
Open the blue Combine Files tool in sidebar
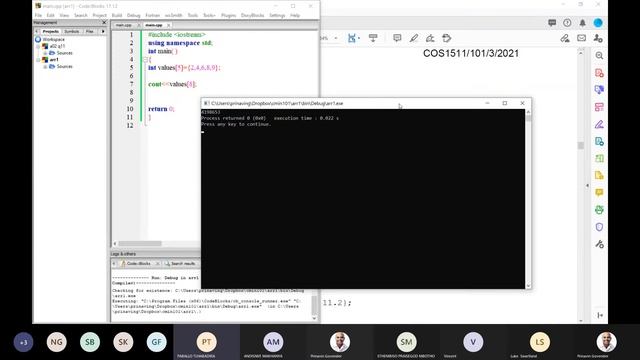tap(599, 90)
